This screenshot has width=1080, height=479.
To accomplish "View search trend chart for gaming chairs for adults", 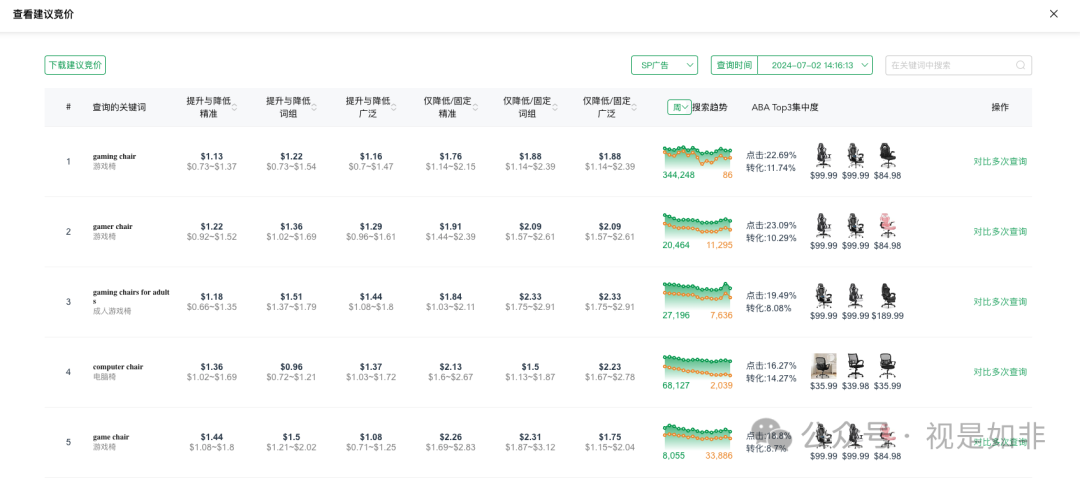I will click(697, 296).
